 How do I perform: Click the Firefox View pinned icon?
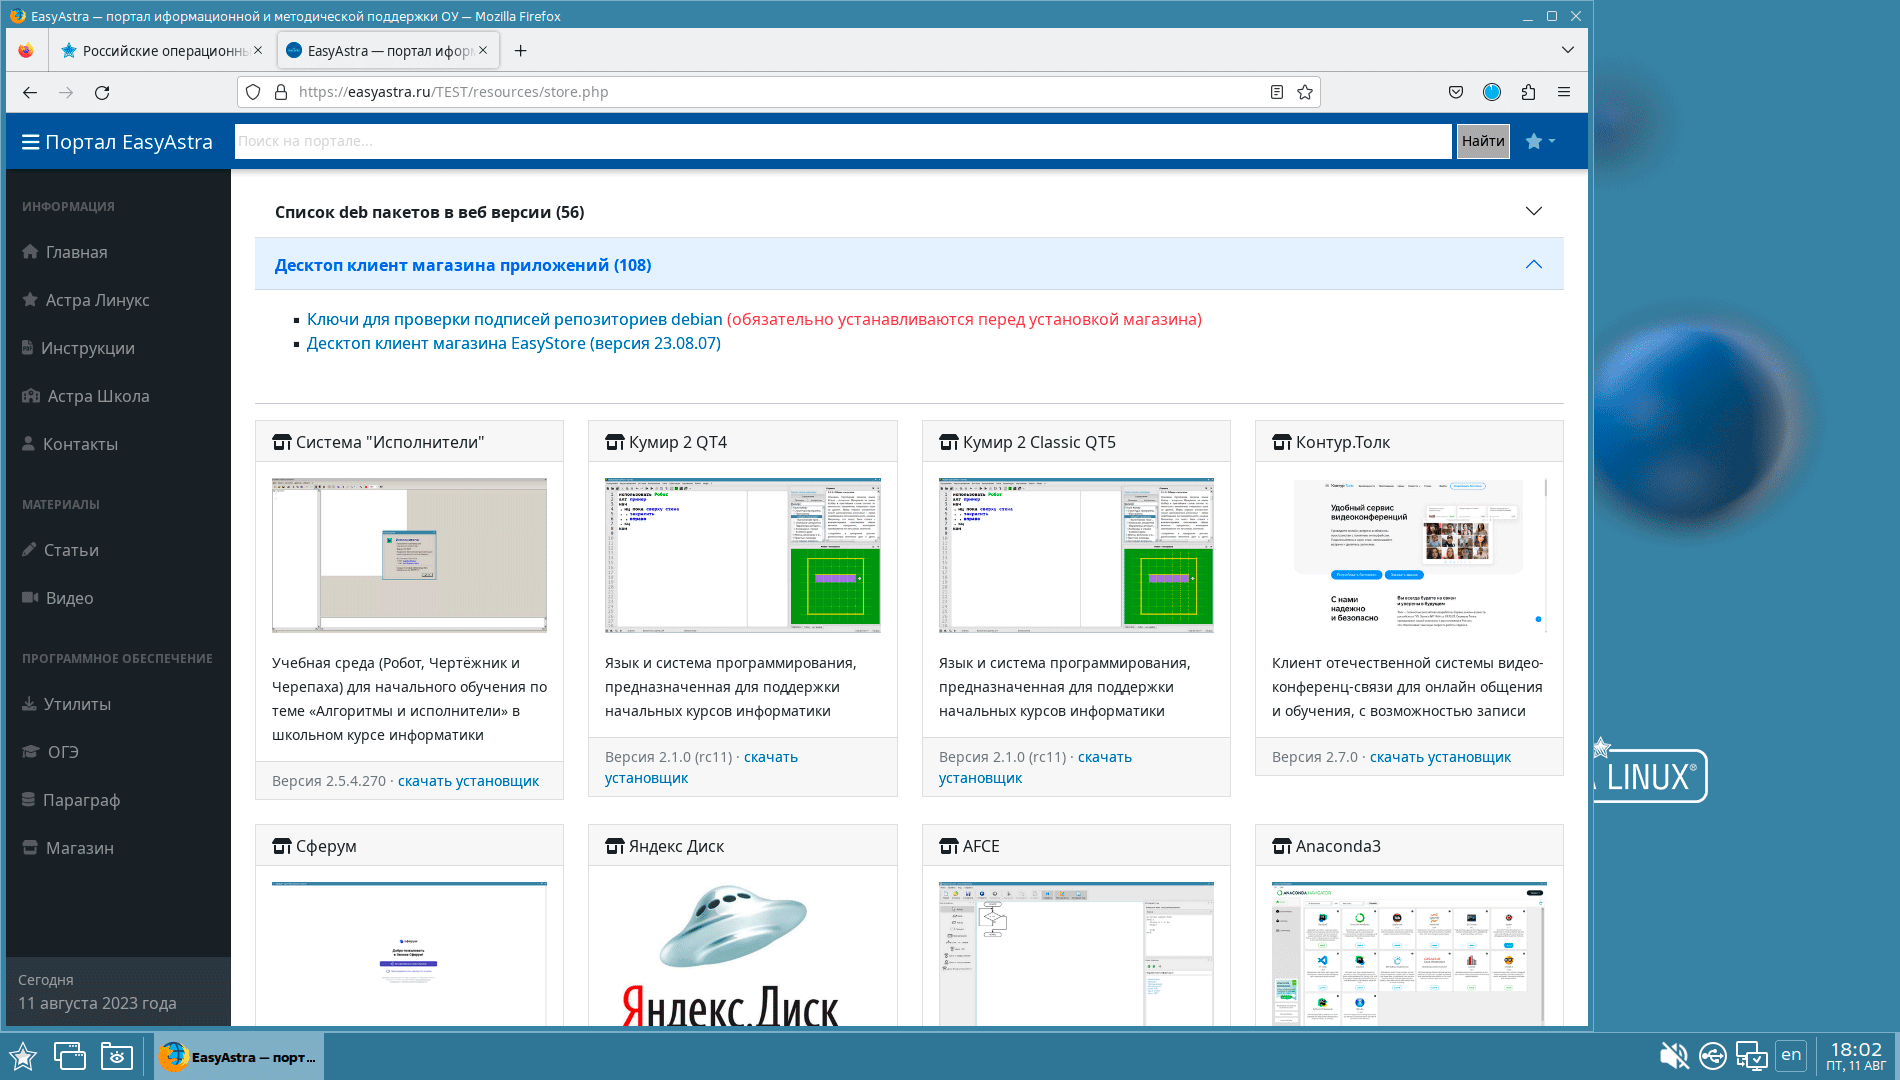[26, 51]
